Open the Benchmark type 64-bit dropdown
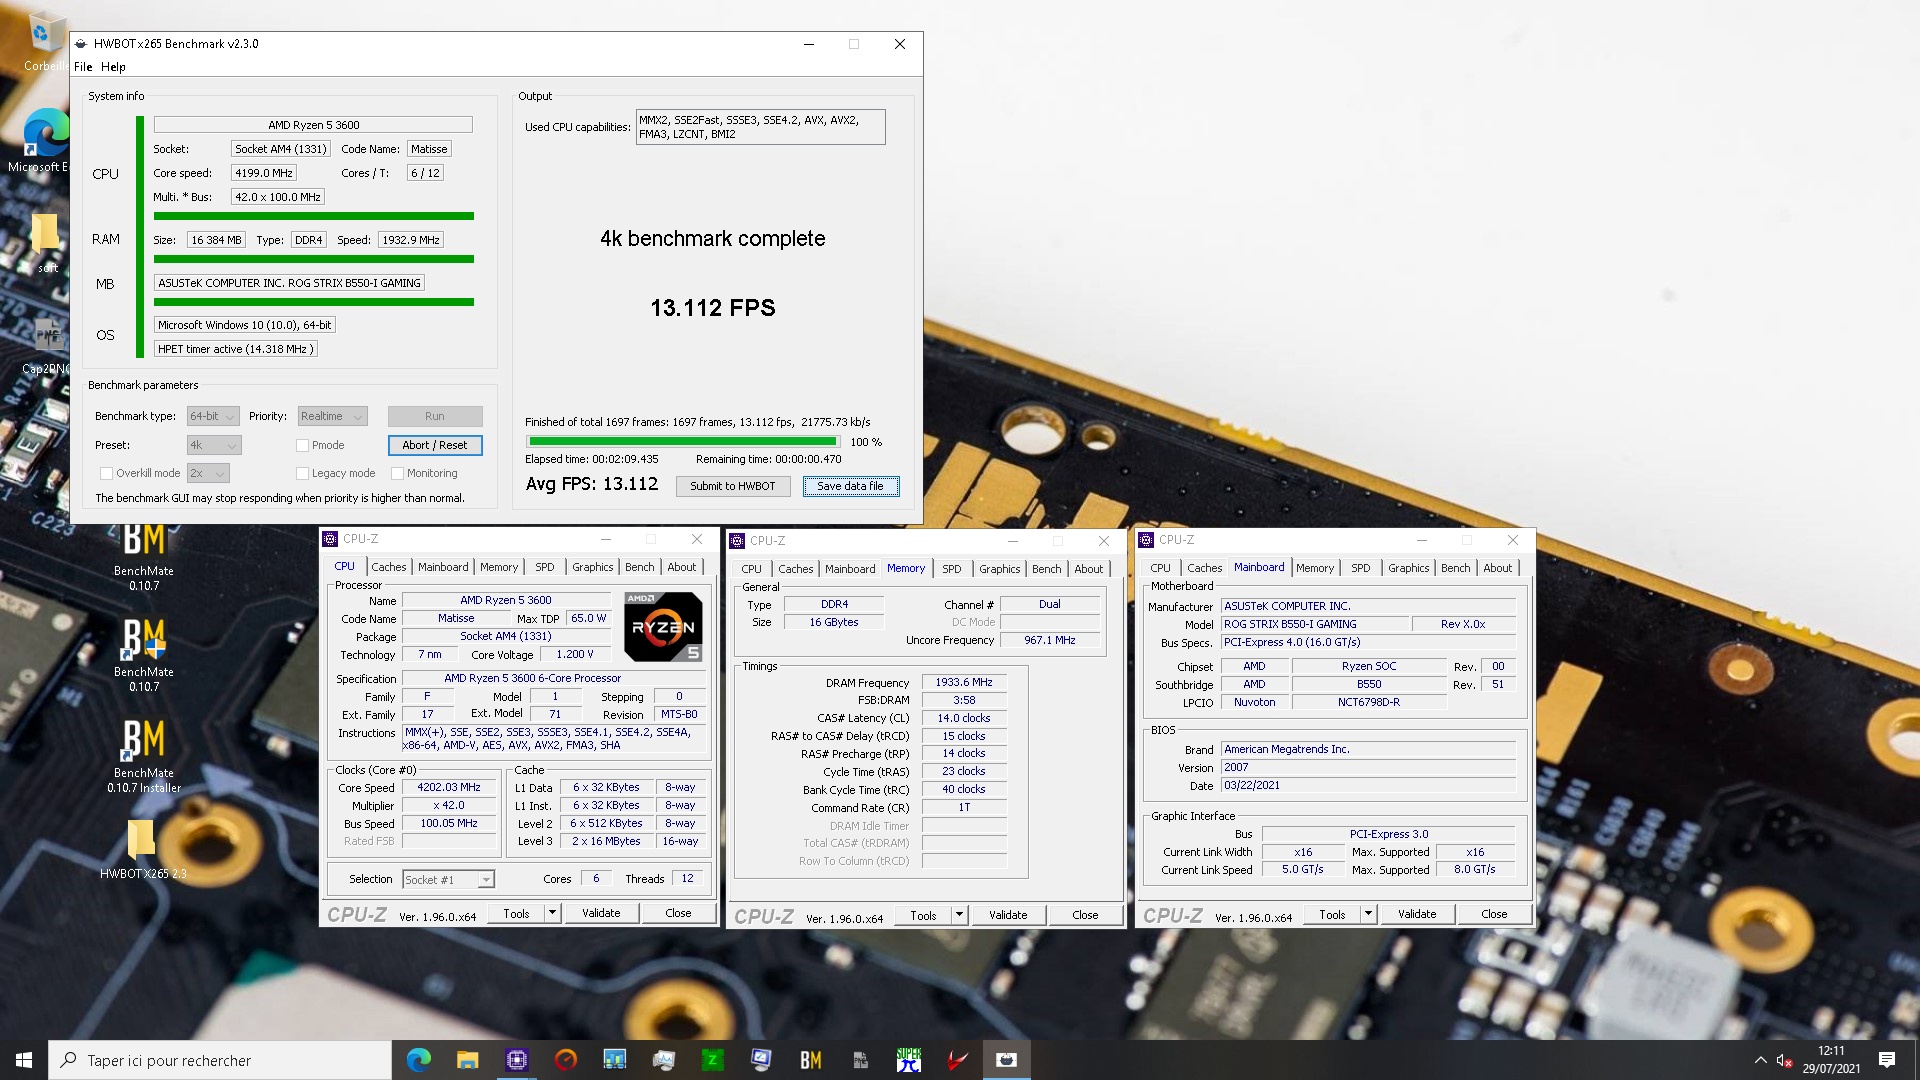This screenshot has height=1080, width=1920. pos(213,417)
